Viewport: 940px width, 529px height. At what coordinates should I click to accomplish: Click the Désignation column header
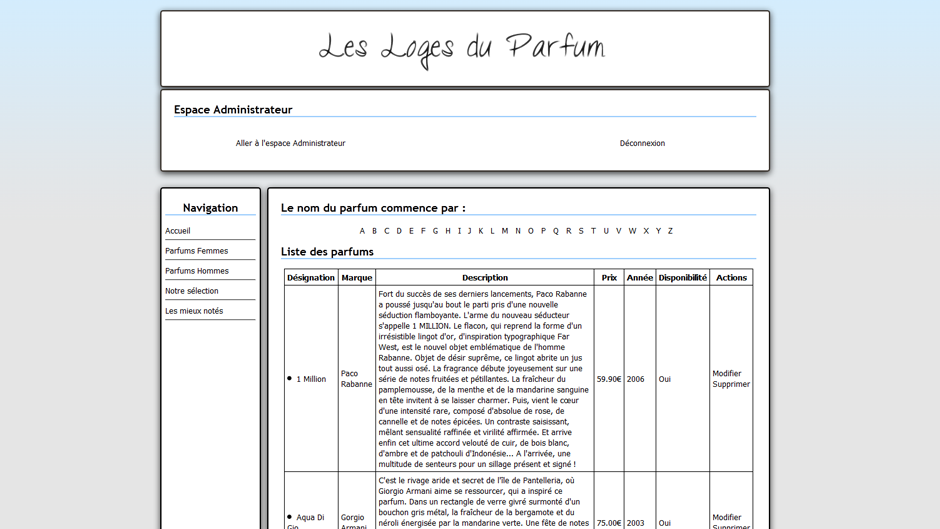(x=311, y=278)
